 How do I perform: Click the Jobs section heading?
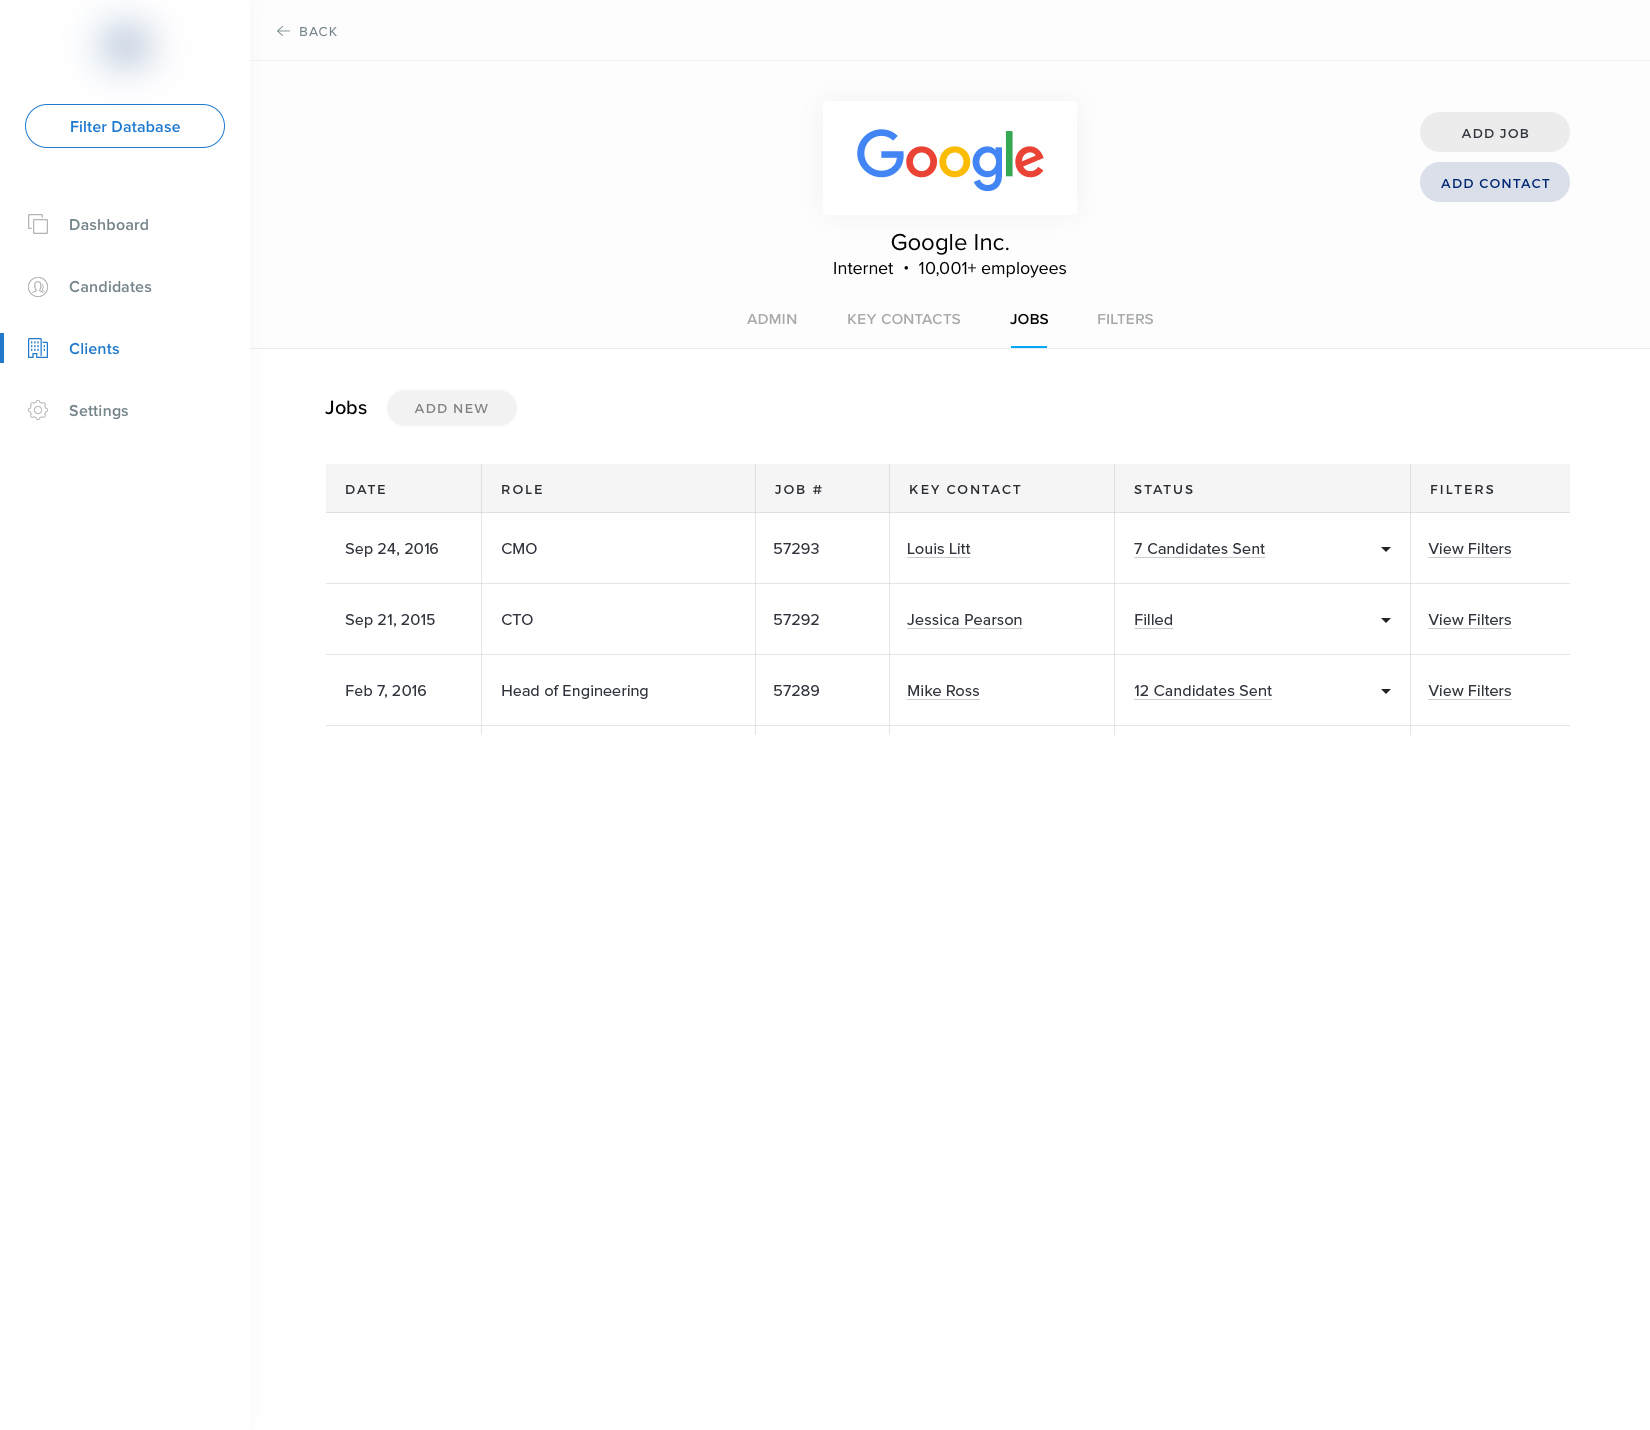346,408
